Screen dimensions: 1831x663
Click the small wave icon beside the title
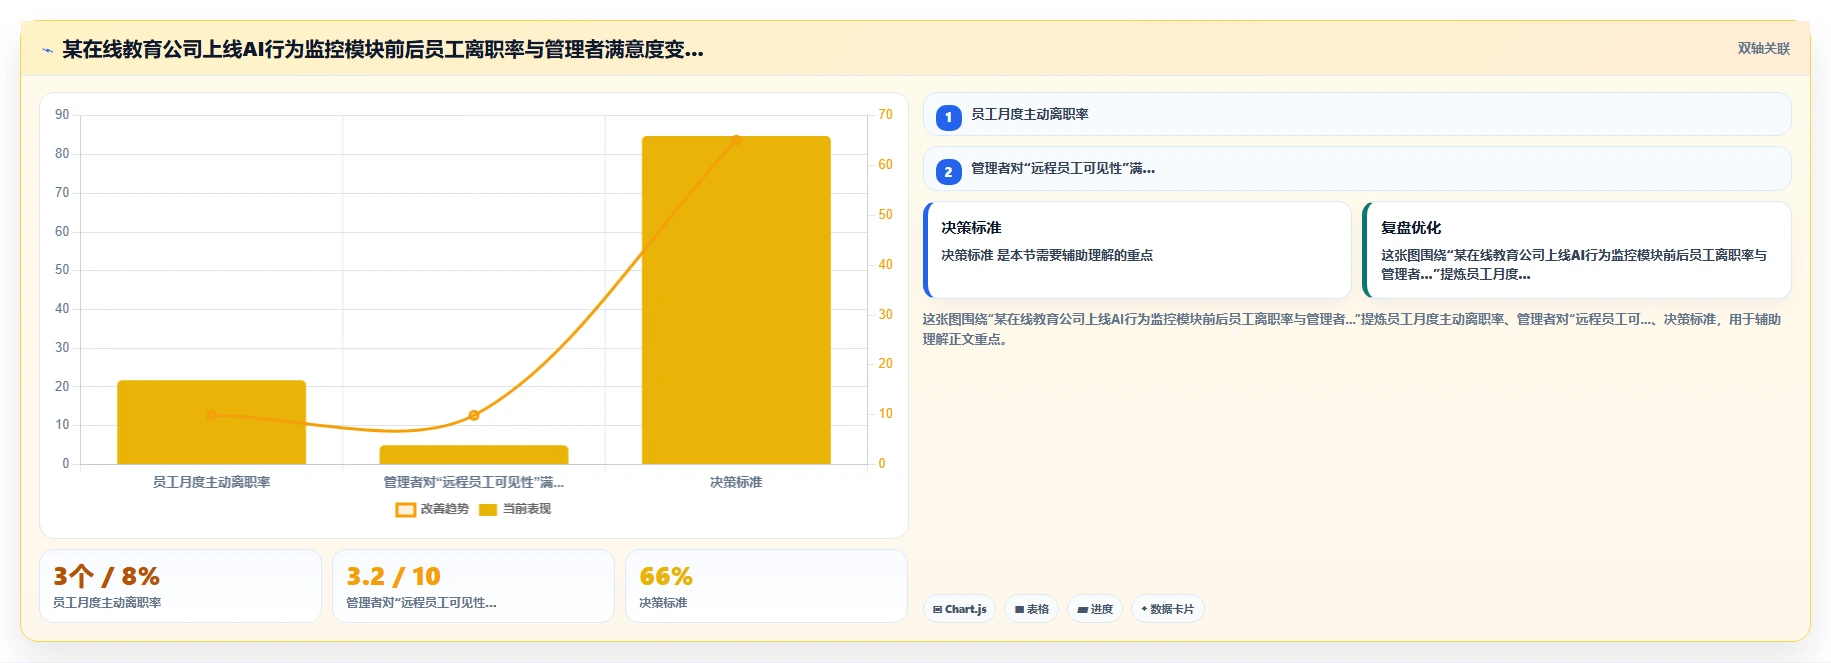[47, 50]
